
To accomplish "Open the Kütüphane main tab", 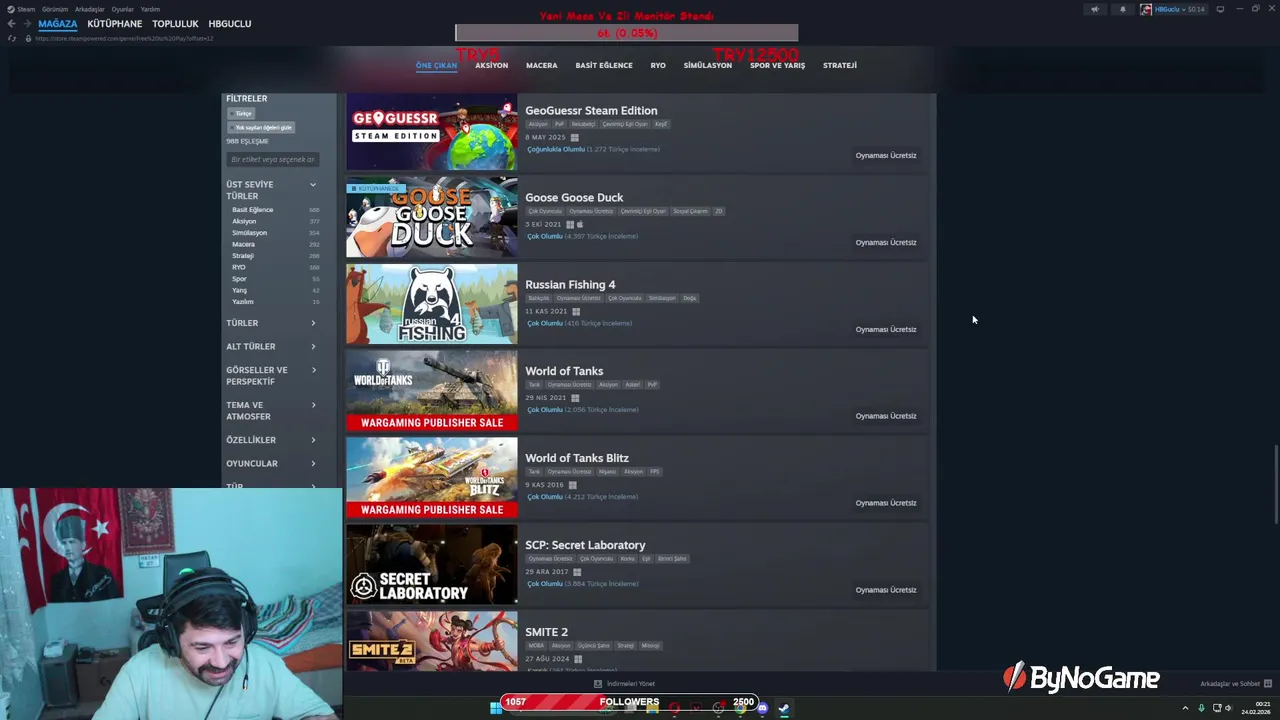I will (x=115, y=24).
